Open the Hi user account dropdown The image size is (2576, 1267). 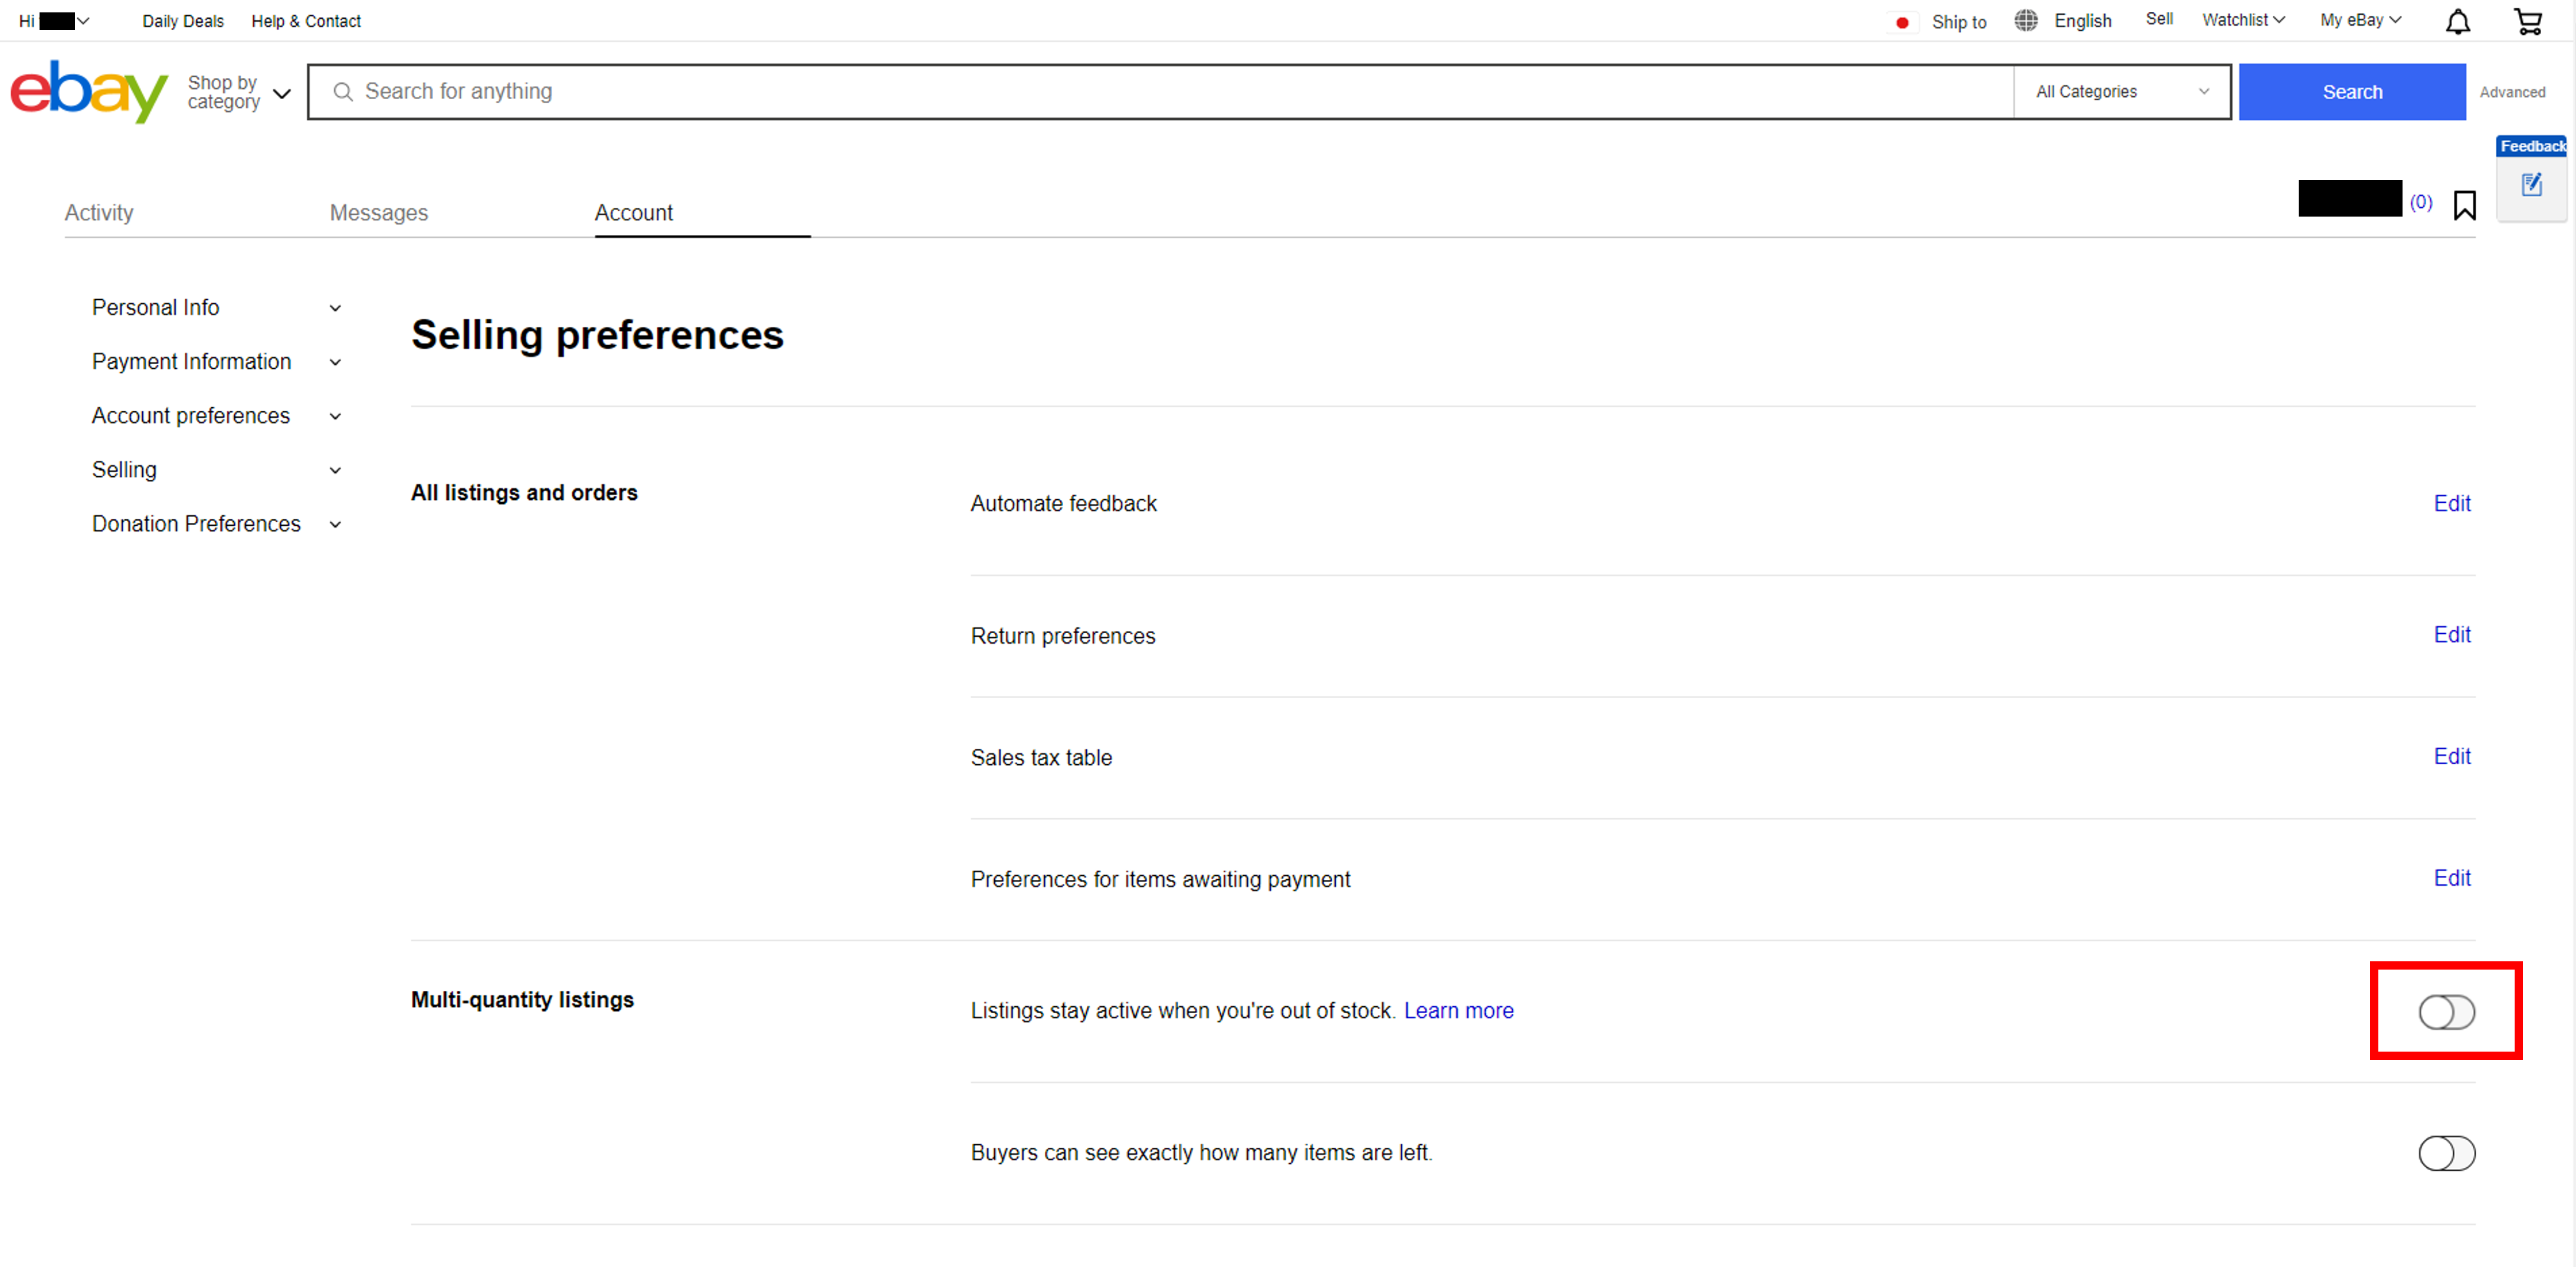point(54,21)
